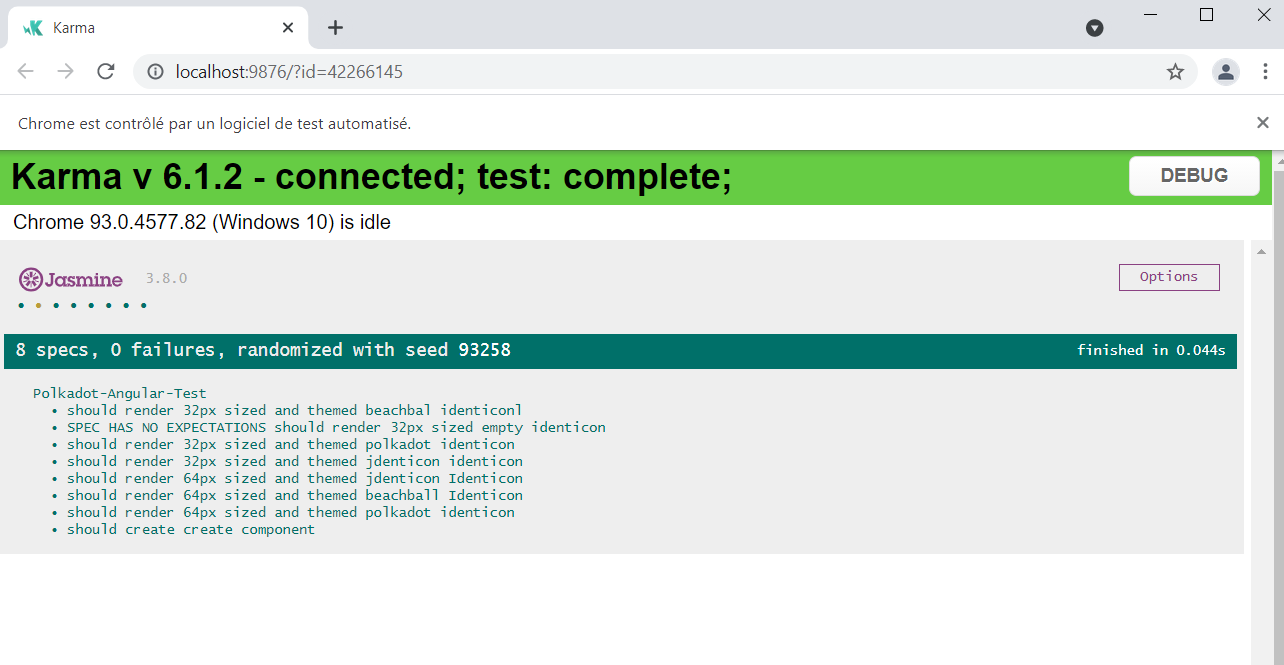Close the Karma tab

288,28
